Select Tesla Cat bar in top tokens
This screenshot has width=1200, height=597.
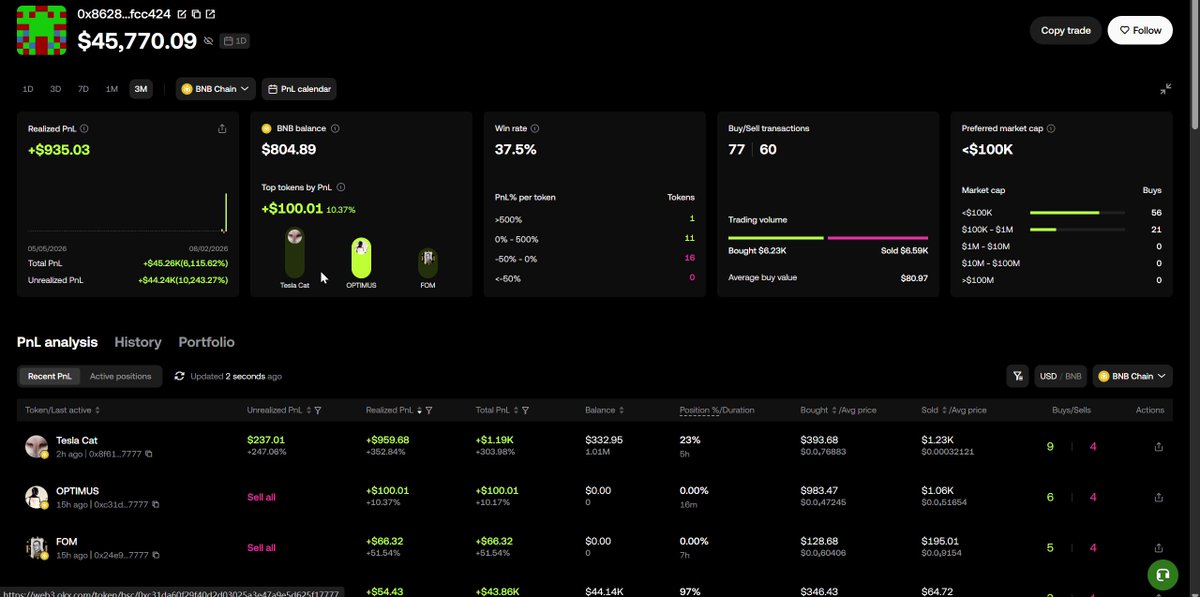pyautogui.click(x=295, y=253)
